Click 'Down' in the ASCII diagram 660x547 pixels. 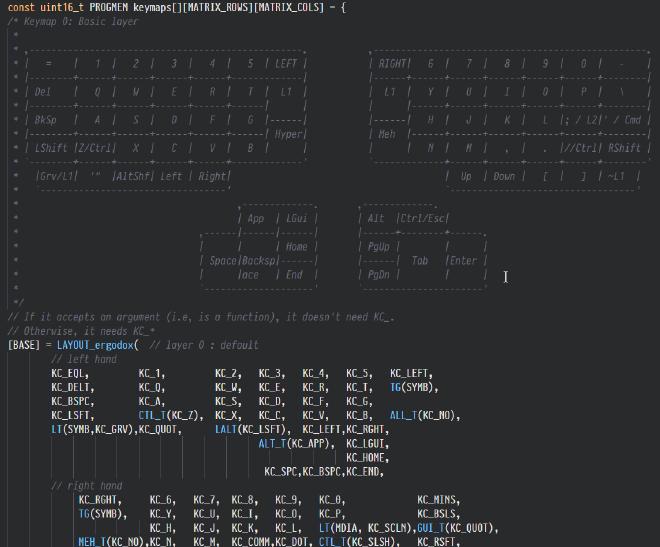pyautogui.click(x=504, y=177)
